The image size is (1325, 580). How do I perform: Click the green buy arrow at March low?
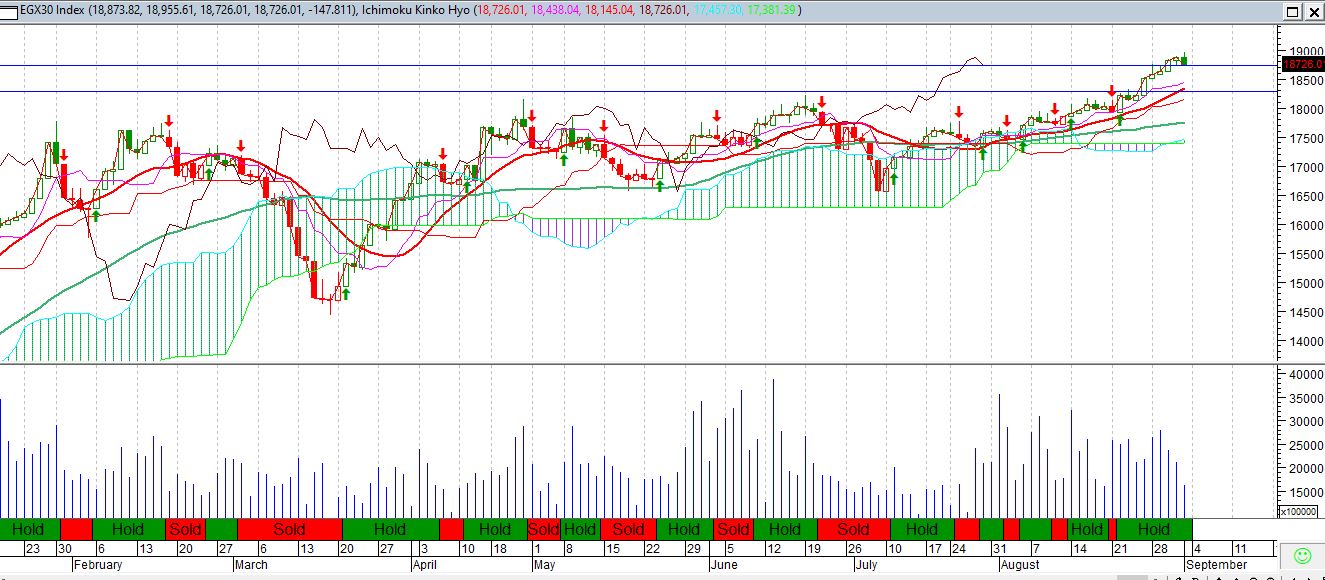(x=346, y=294)
